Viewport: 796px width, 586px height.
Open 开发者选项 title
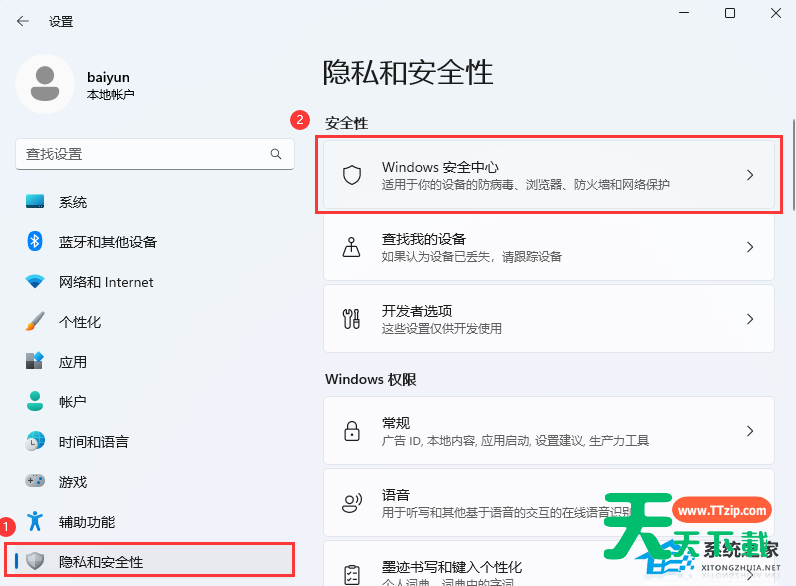tap(417, 311)
